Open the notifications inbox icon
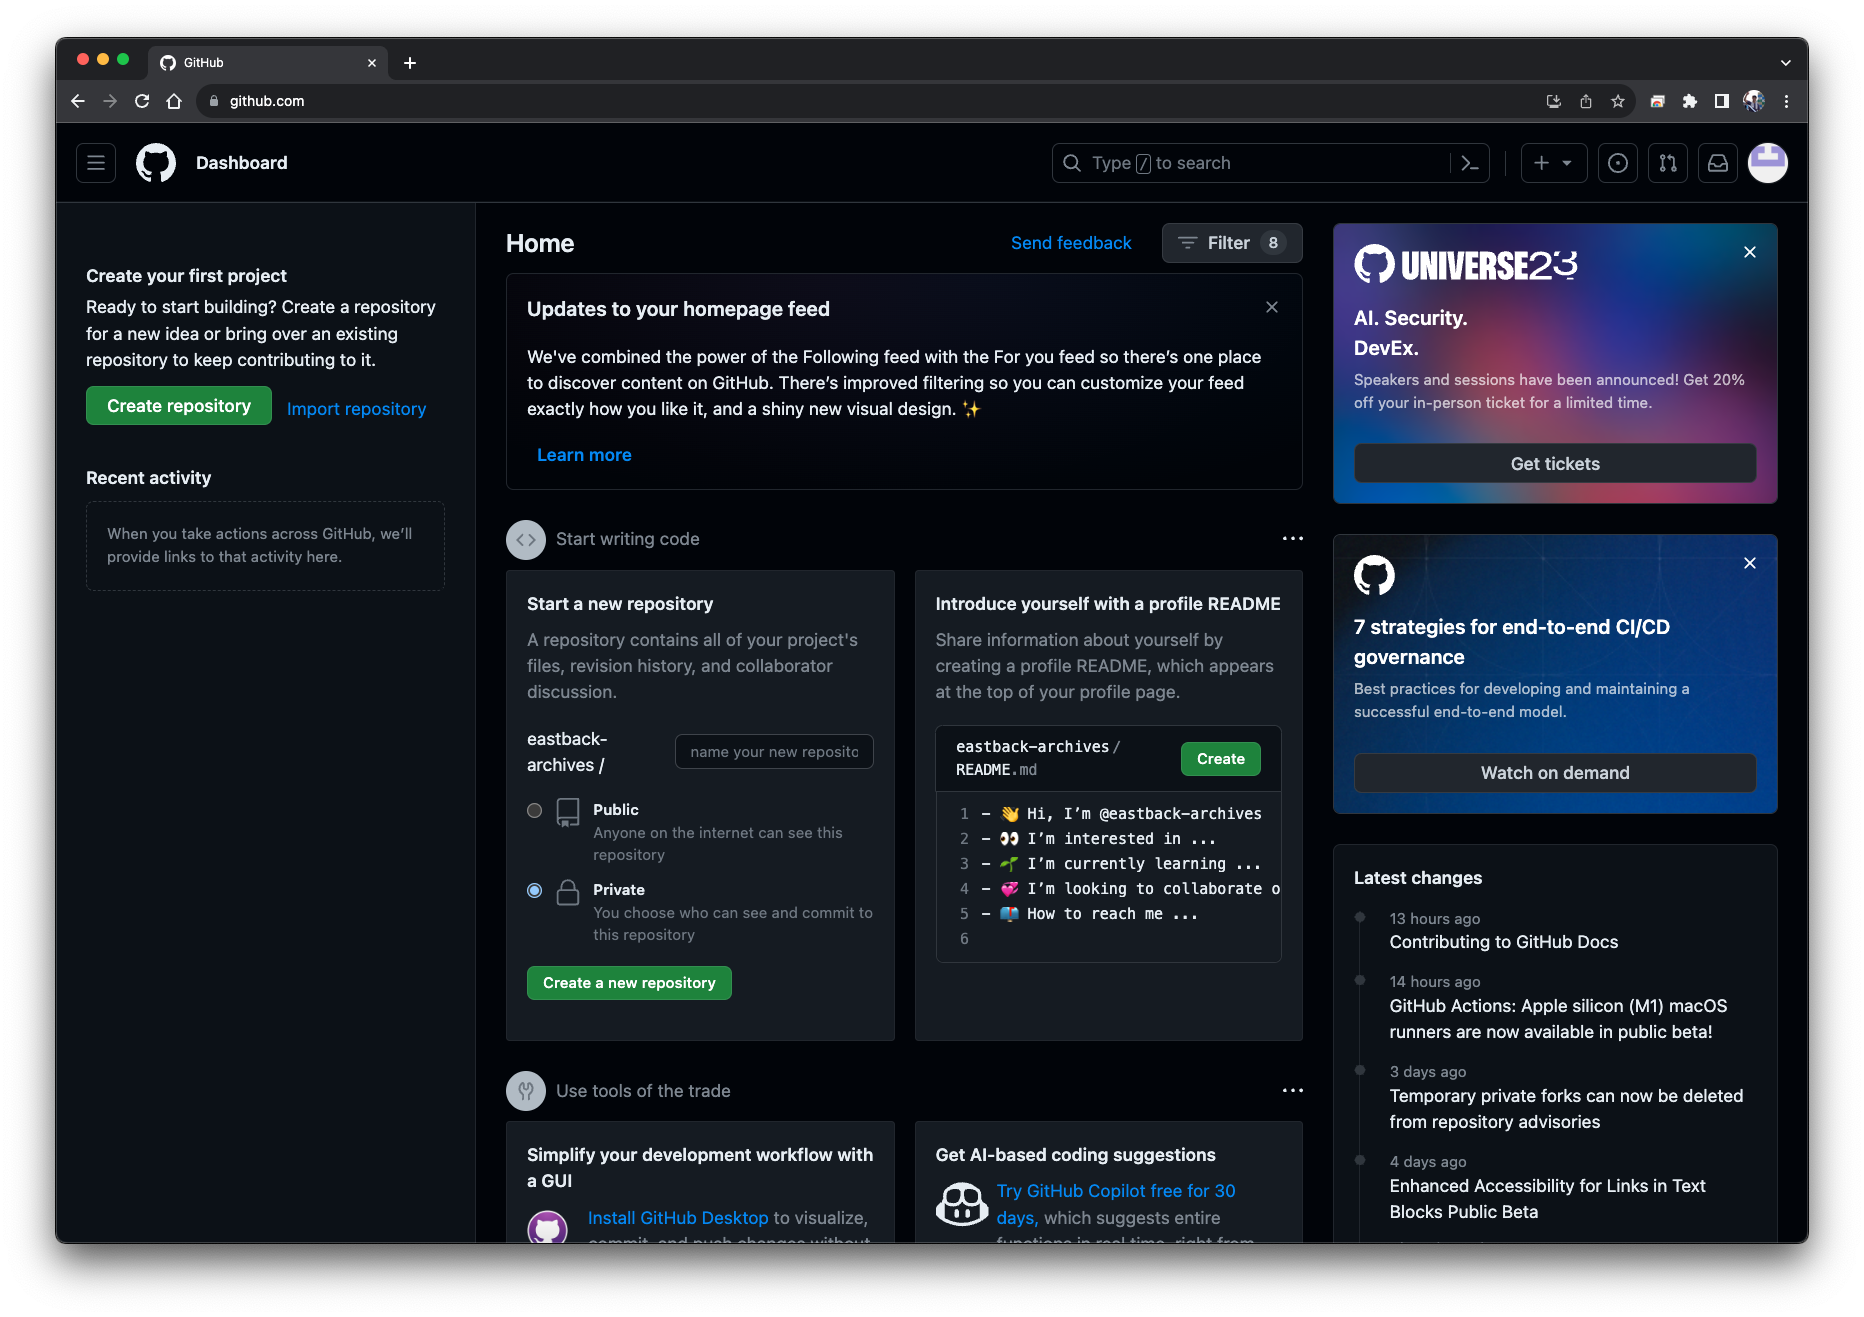 1718,163
